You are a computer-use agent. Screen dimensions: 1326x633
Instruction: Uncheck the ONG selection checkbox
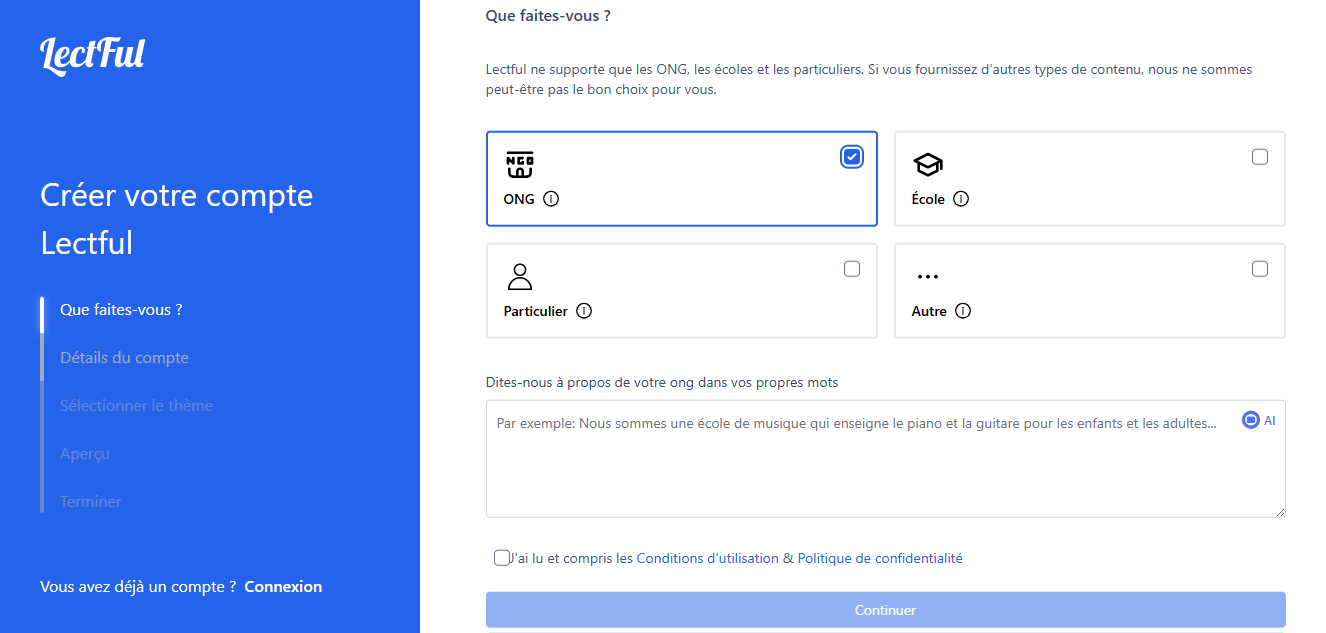(852, 156)
